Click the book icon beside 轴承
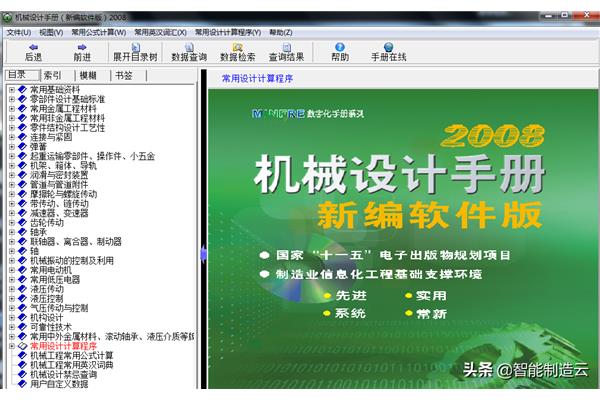The width and height of the screenshot is (600, 400). (x=22, y=232)
